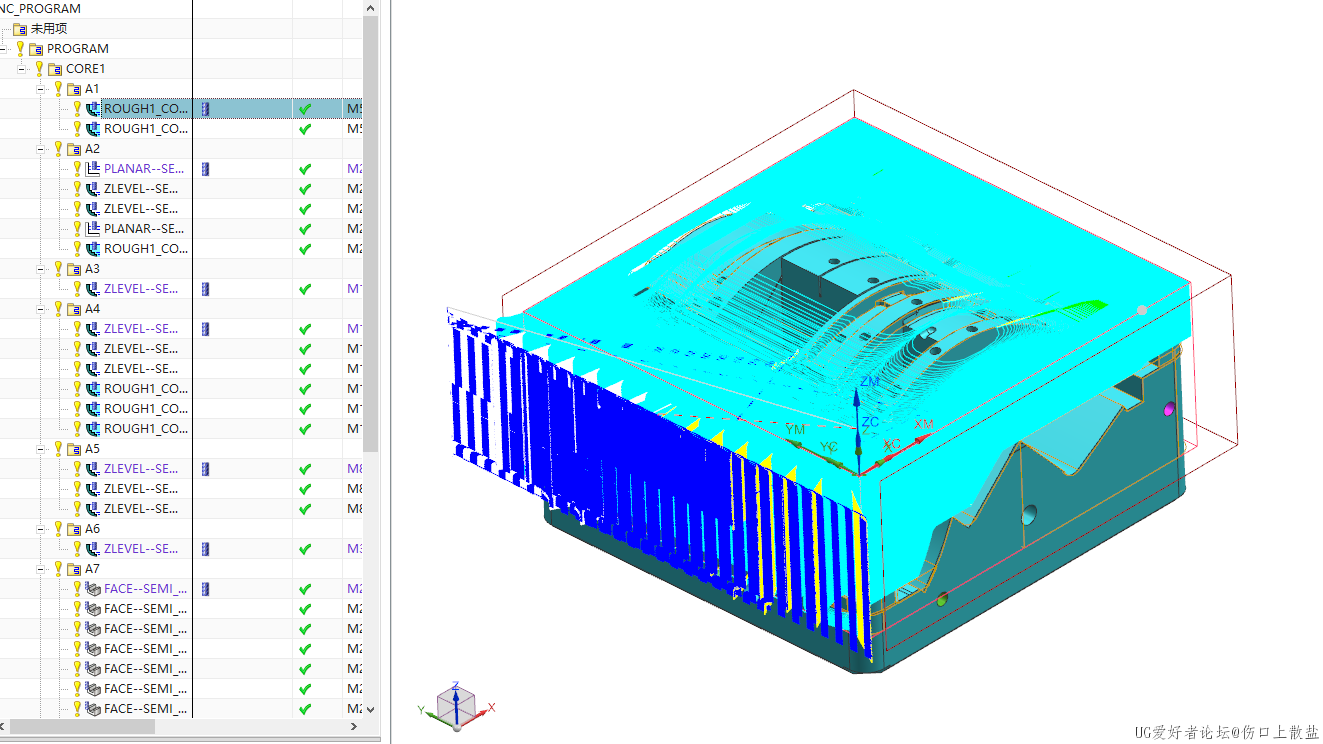Click the tool change marker in the A3 ZLEVEL row
Image resolution: width=1323 pixels, height=744 pixels.
[205, 289]
